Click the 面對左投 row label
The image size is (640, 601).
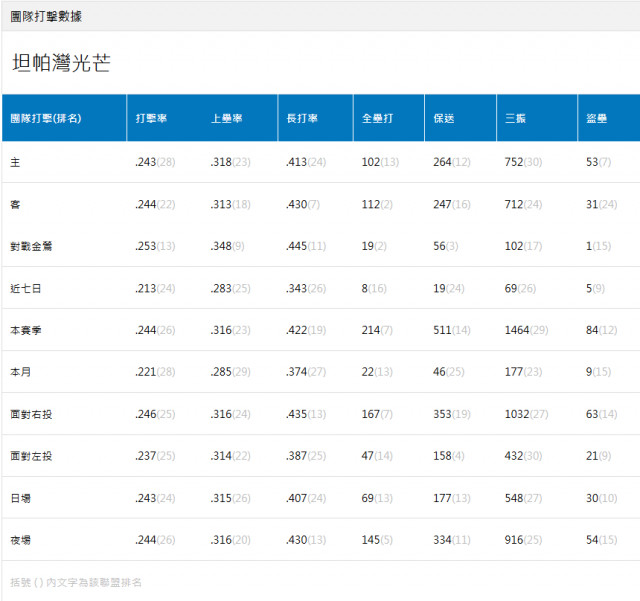31,456
